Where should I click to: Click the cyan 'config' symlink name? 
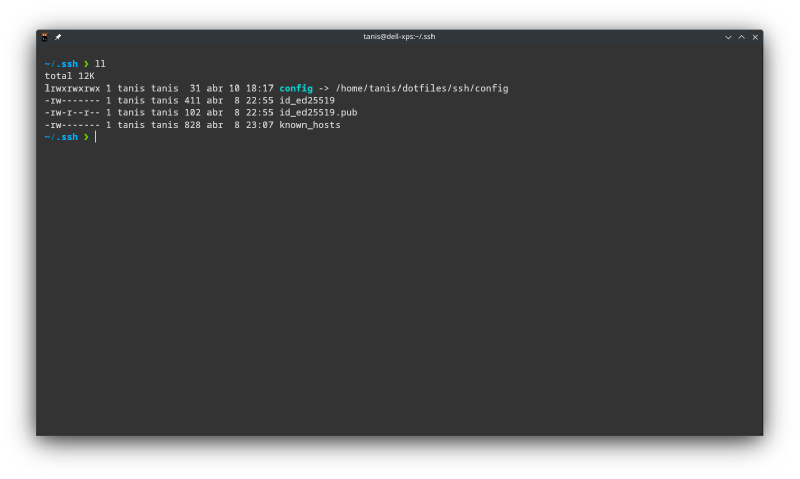296,88
